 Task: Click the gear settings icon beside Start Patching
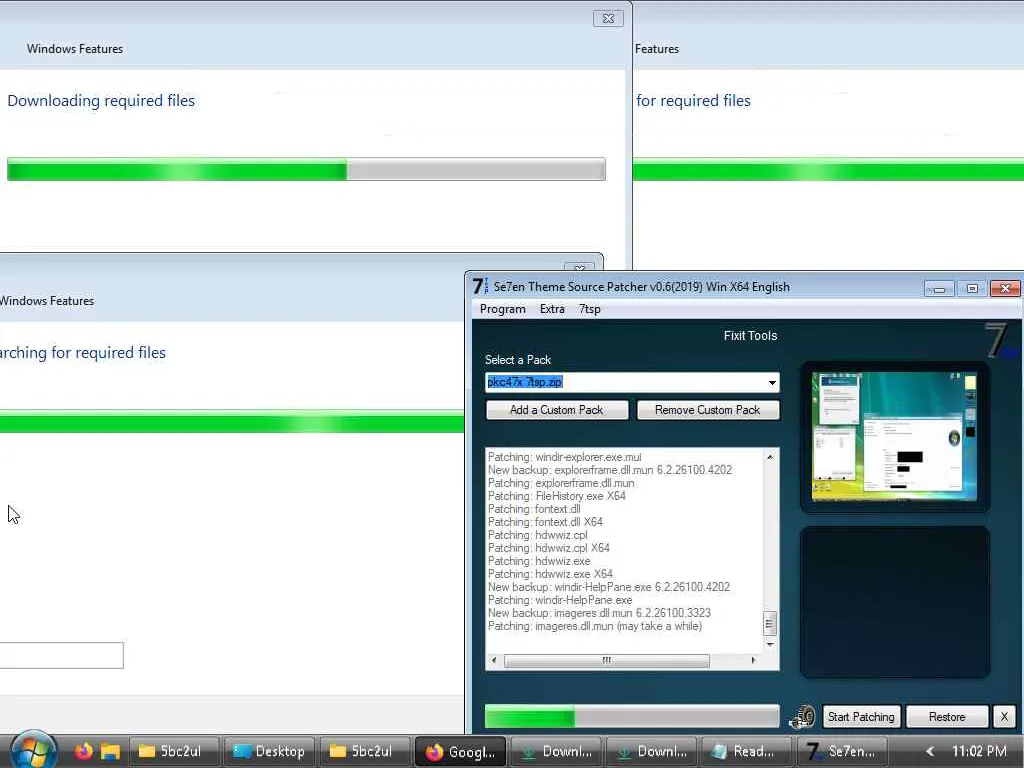(803, 716)
